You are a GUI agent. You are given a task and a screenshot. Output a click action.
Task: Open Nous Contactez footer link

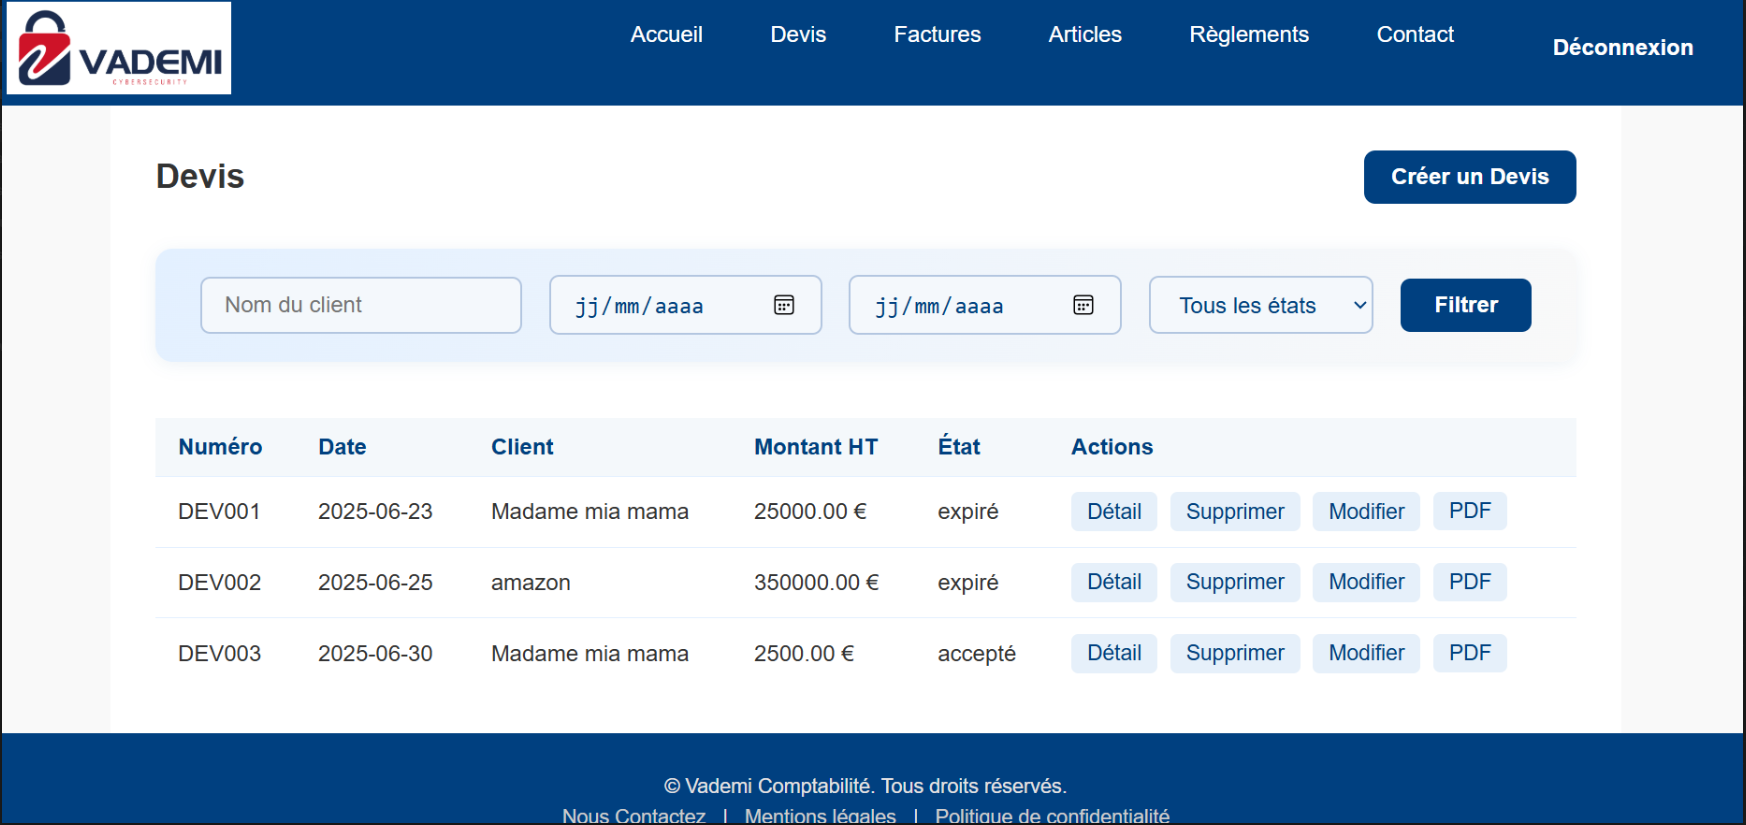tap(634, 815)
